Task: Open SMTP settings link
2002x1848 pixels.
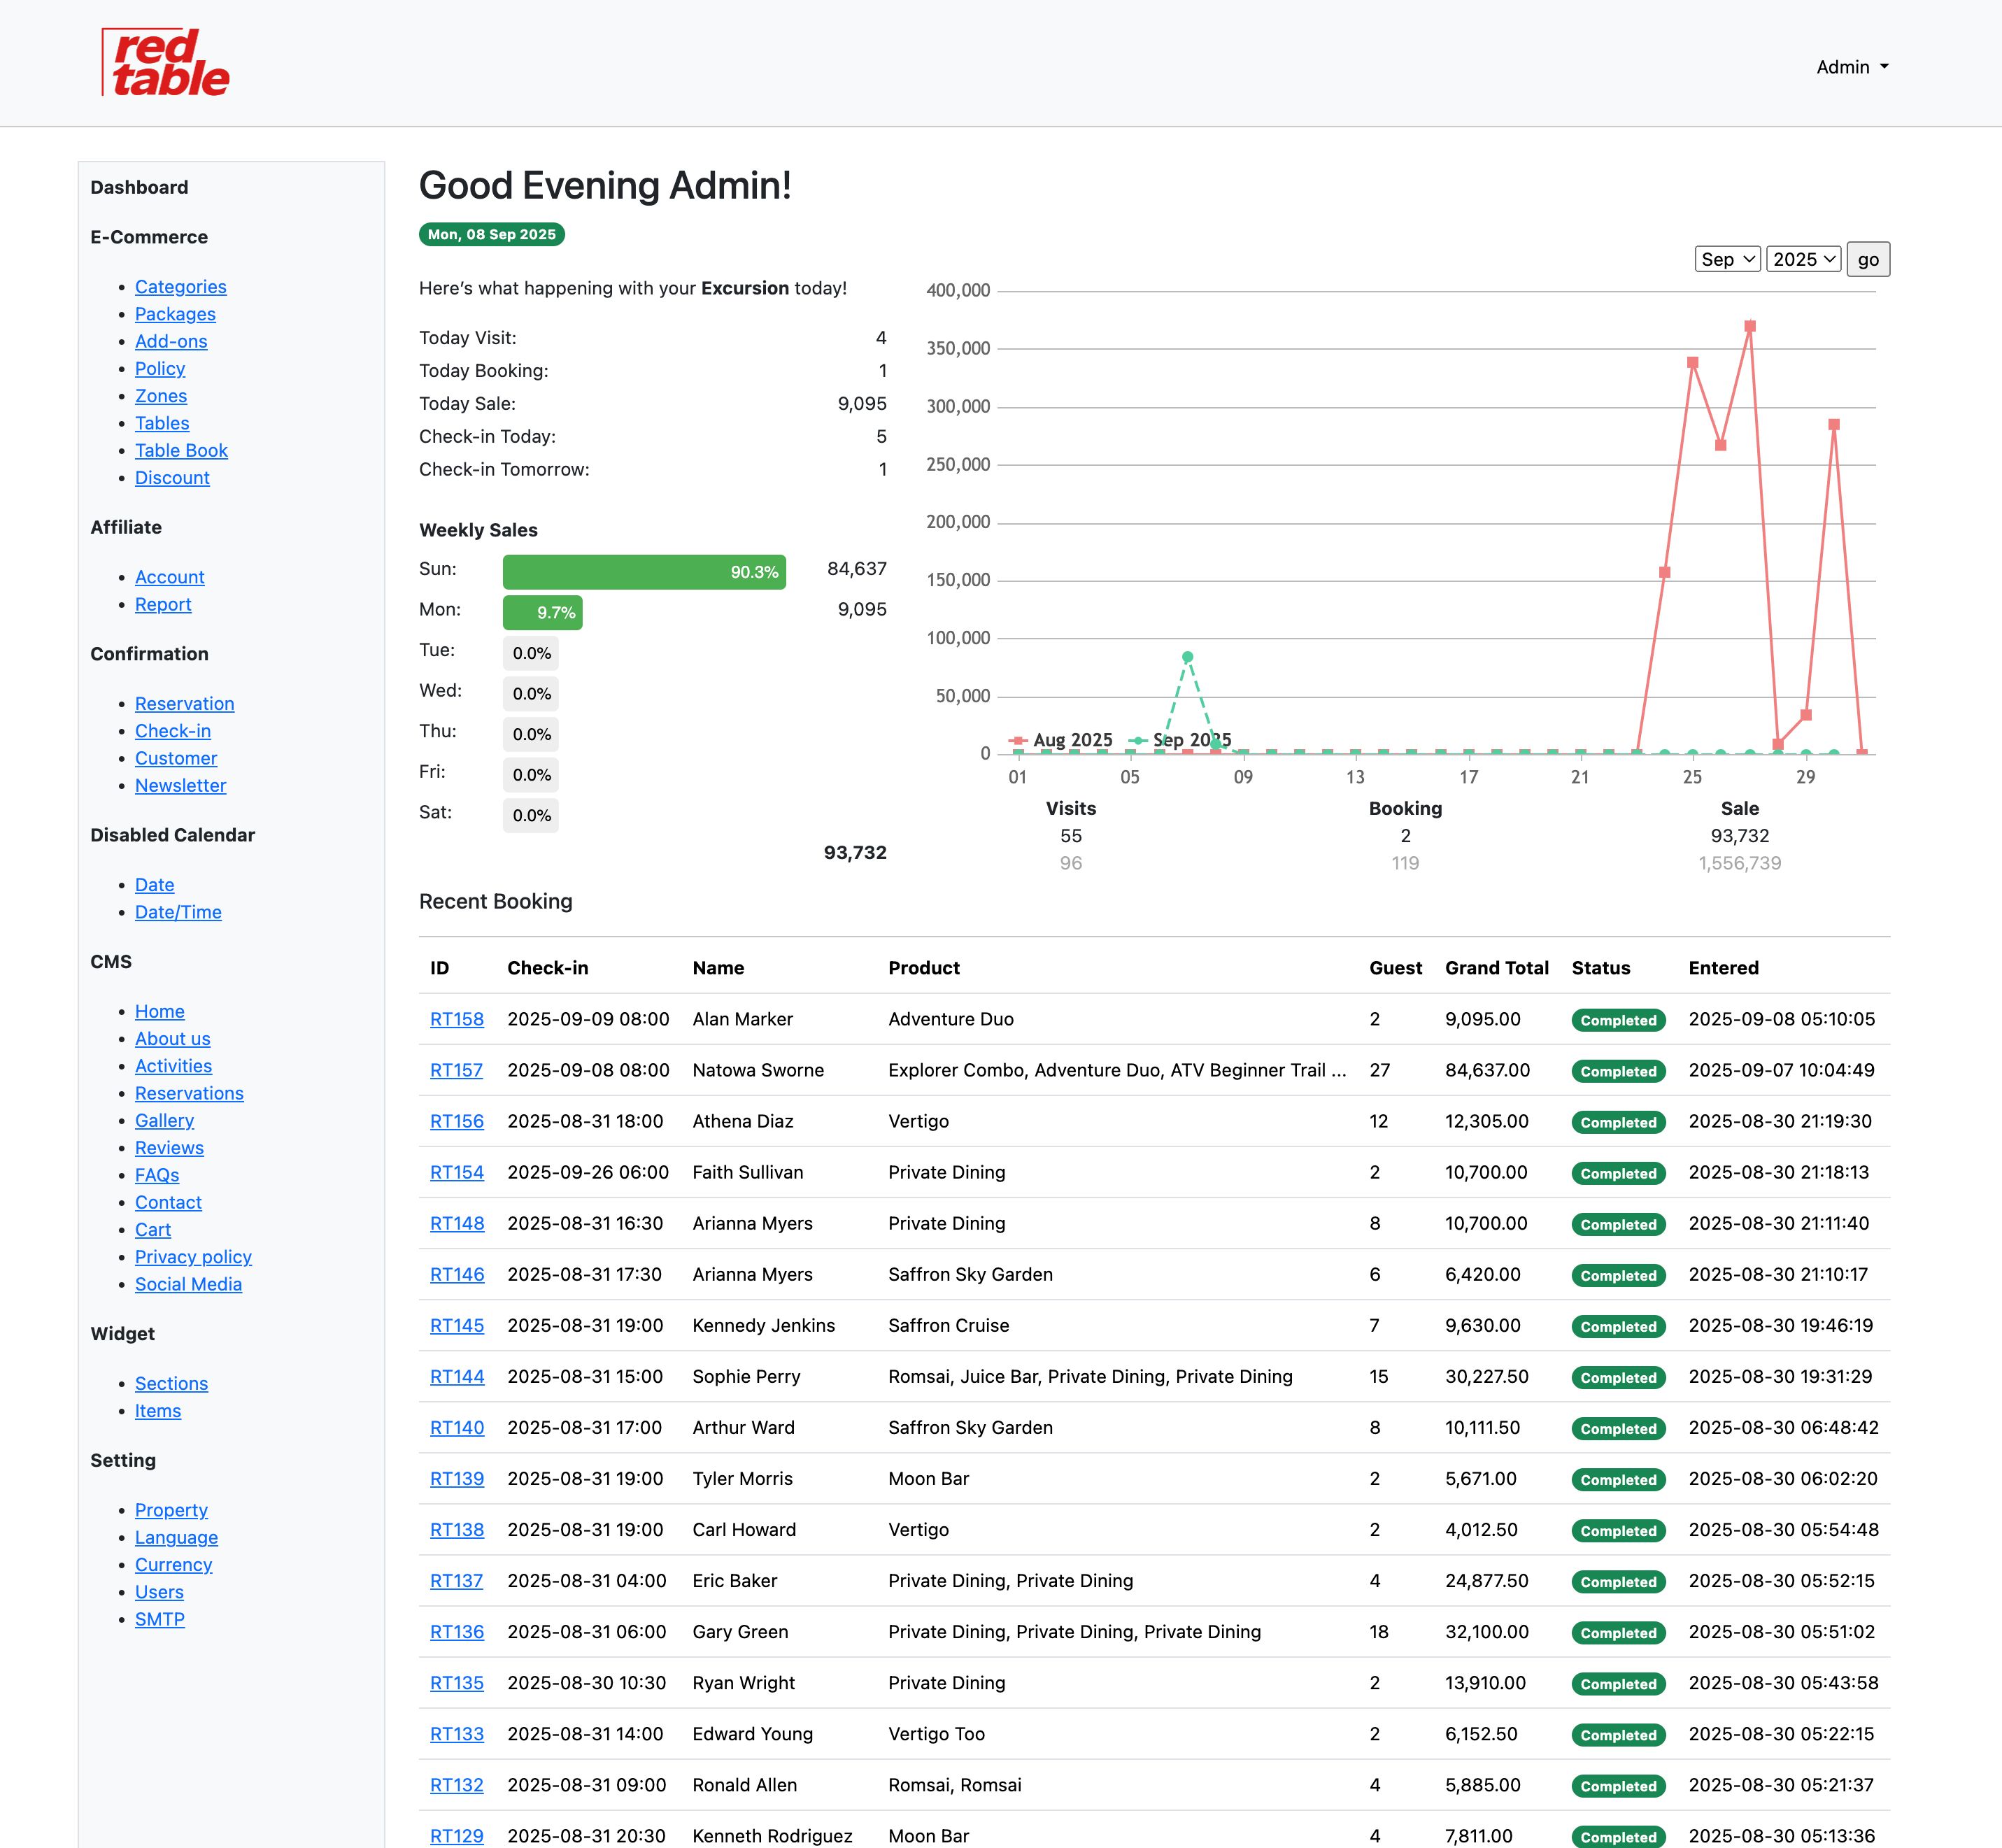Action: pyautogui.click(x=159, y=1619)
